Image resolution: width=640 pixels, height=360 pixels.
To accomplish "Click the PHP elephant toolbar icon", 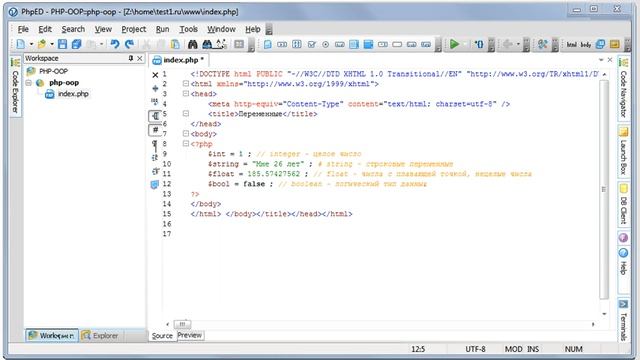I will (600, 44).
